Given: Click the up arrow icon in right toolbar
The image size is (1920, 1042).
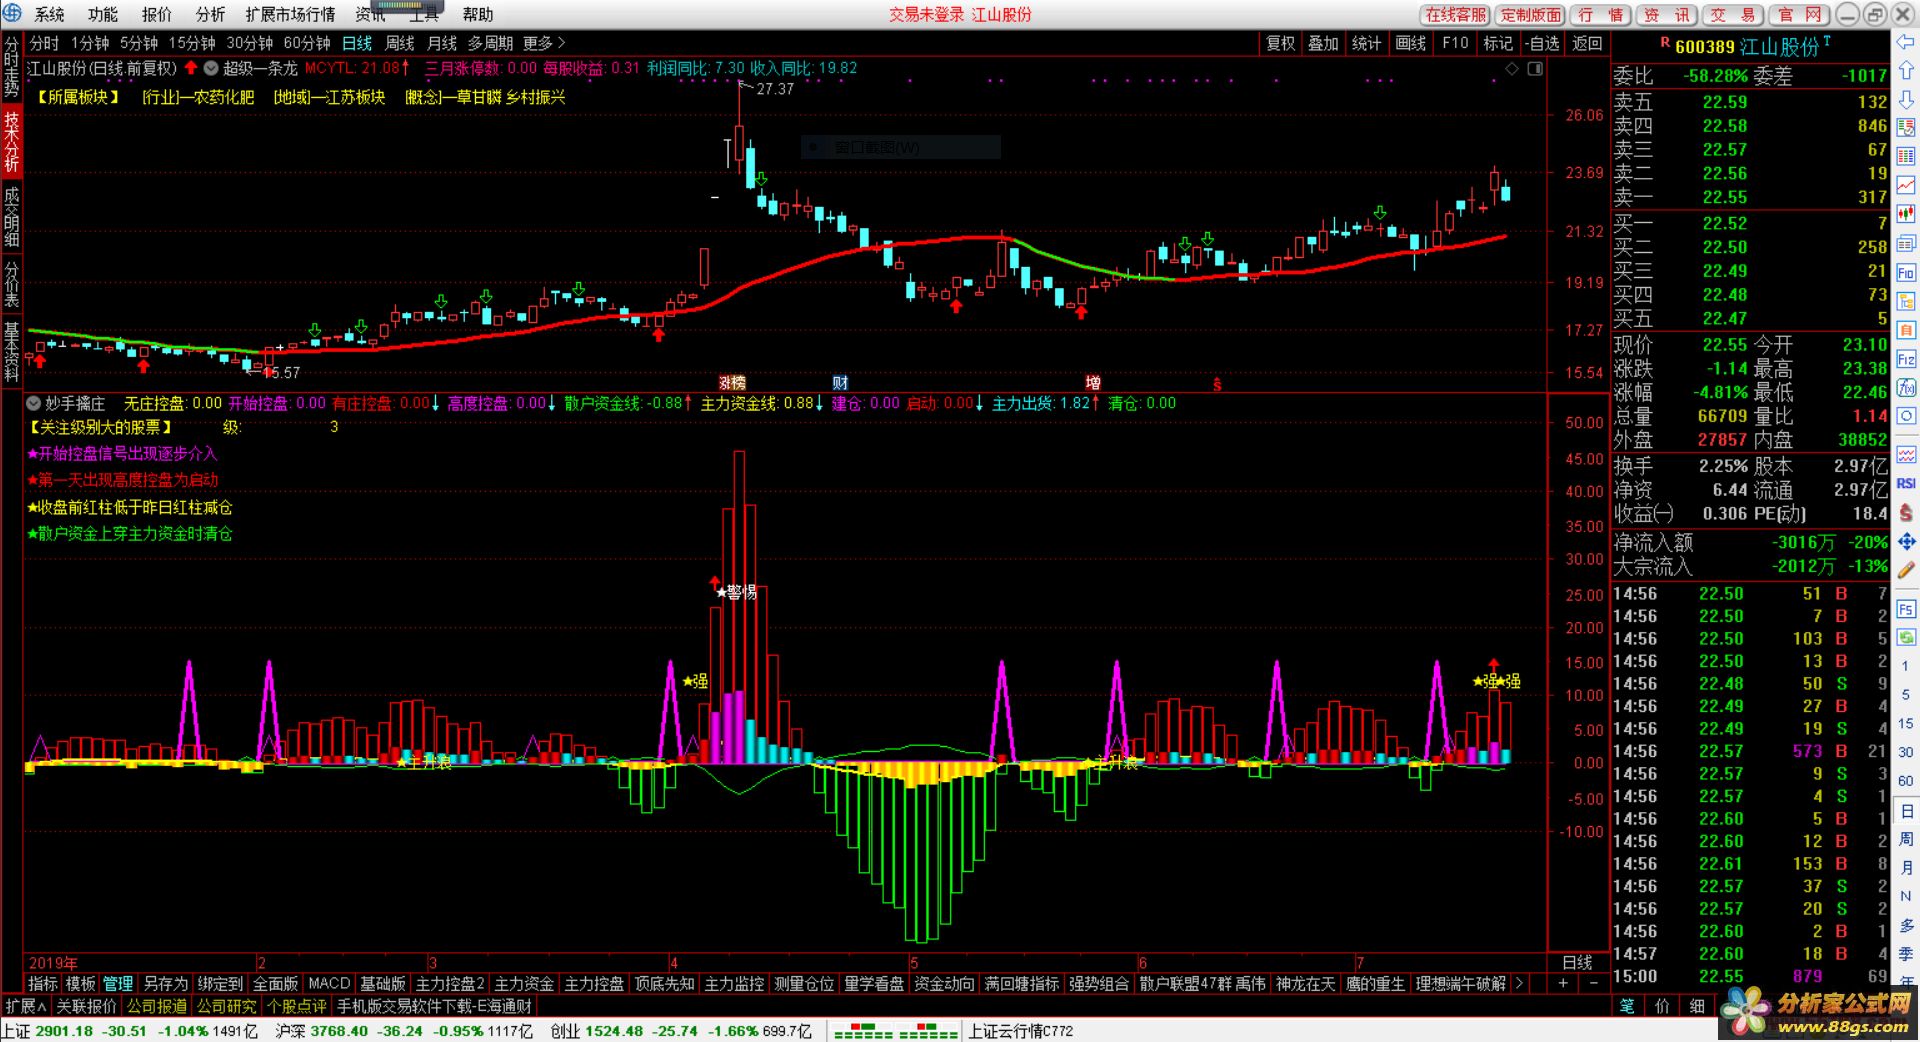Looking at the screenshot, I should coord(1906,71).
